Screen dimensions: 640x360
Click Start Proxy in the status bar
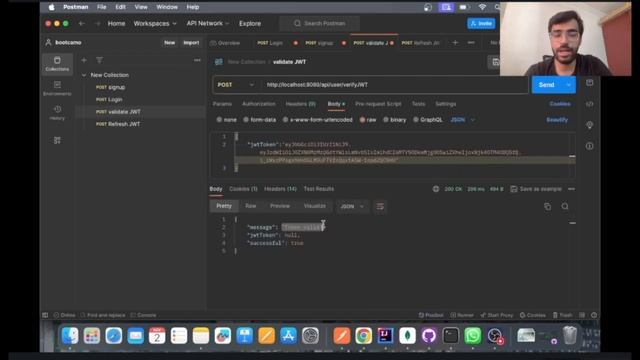point(497,315)
